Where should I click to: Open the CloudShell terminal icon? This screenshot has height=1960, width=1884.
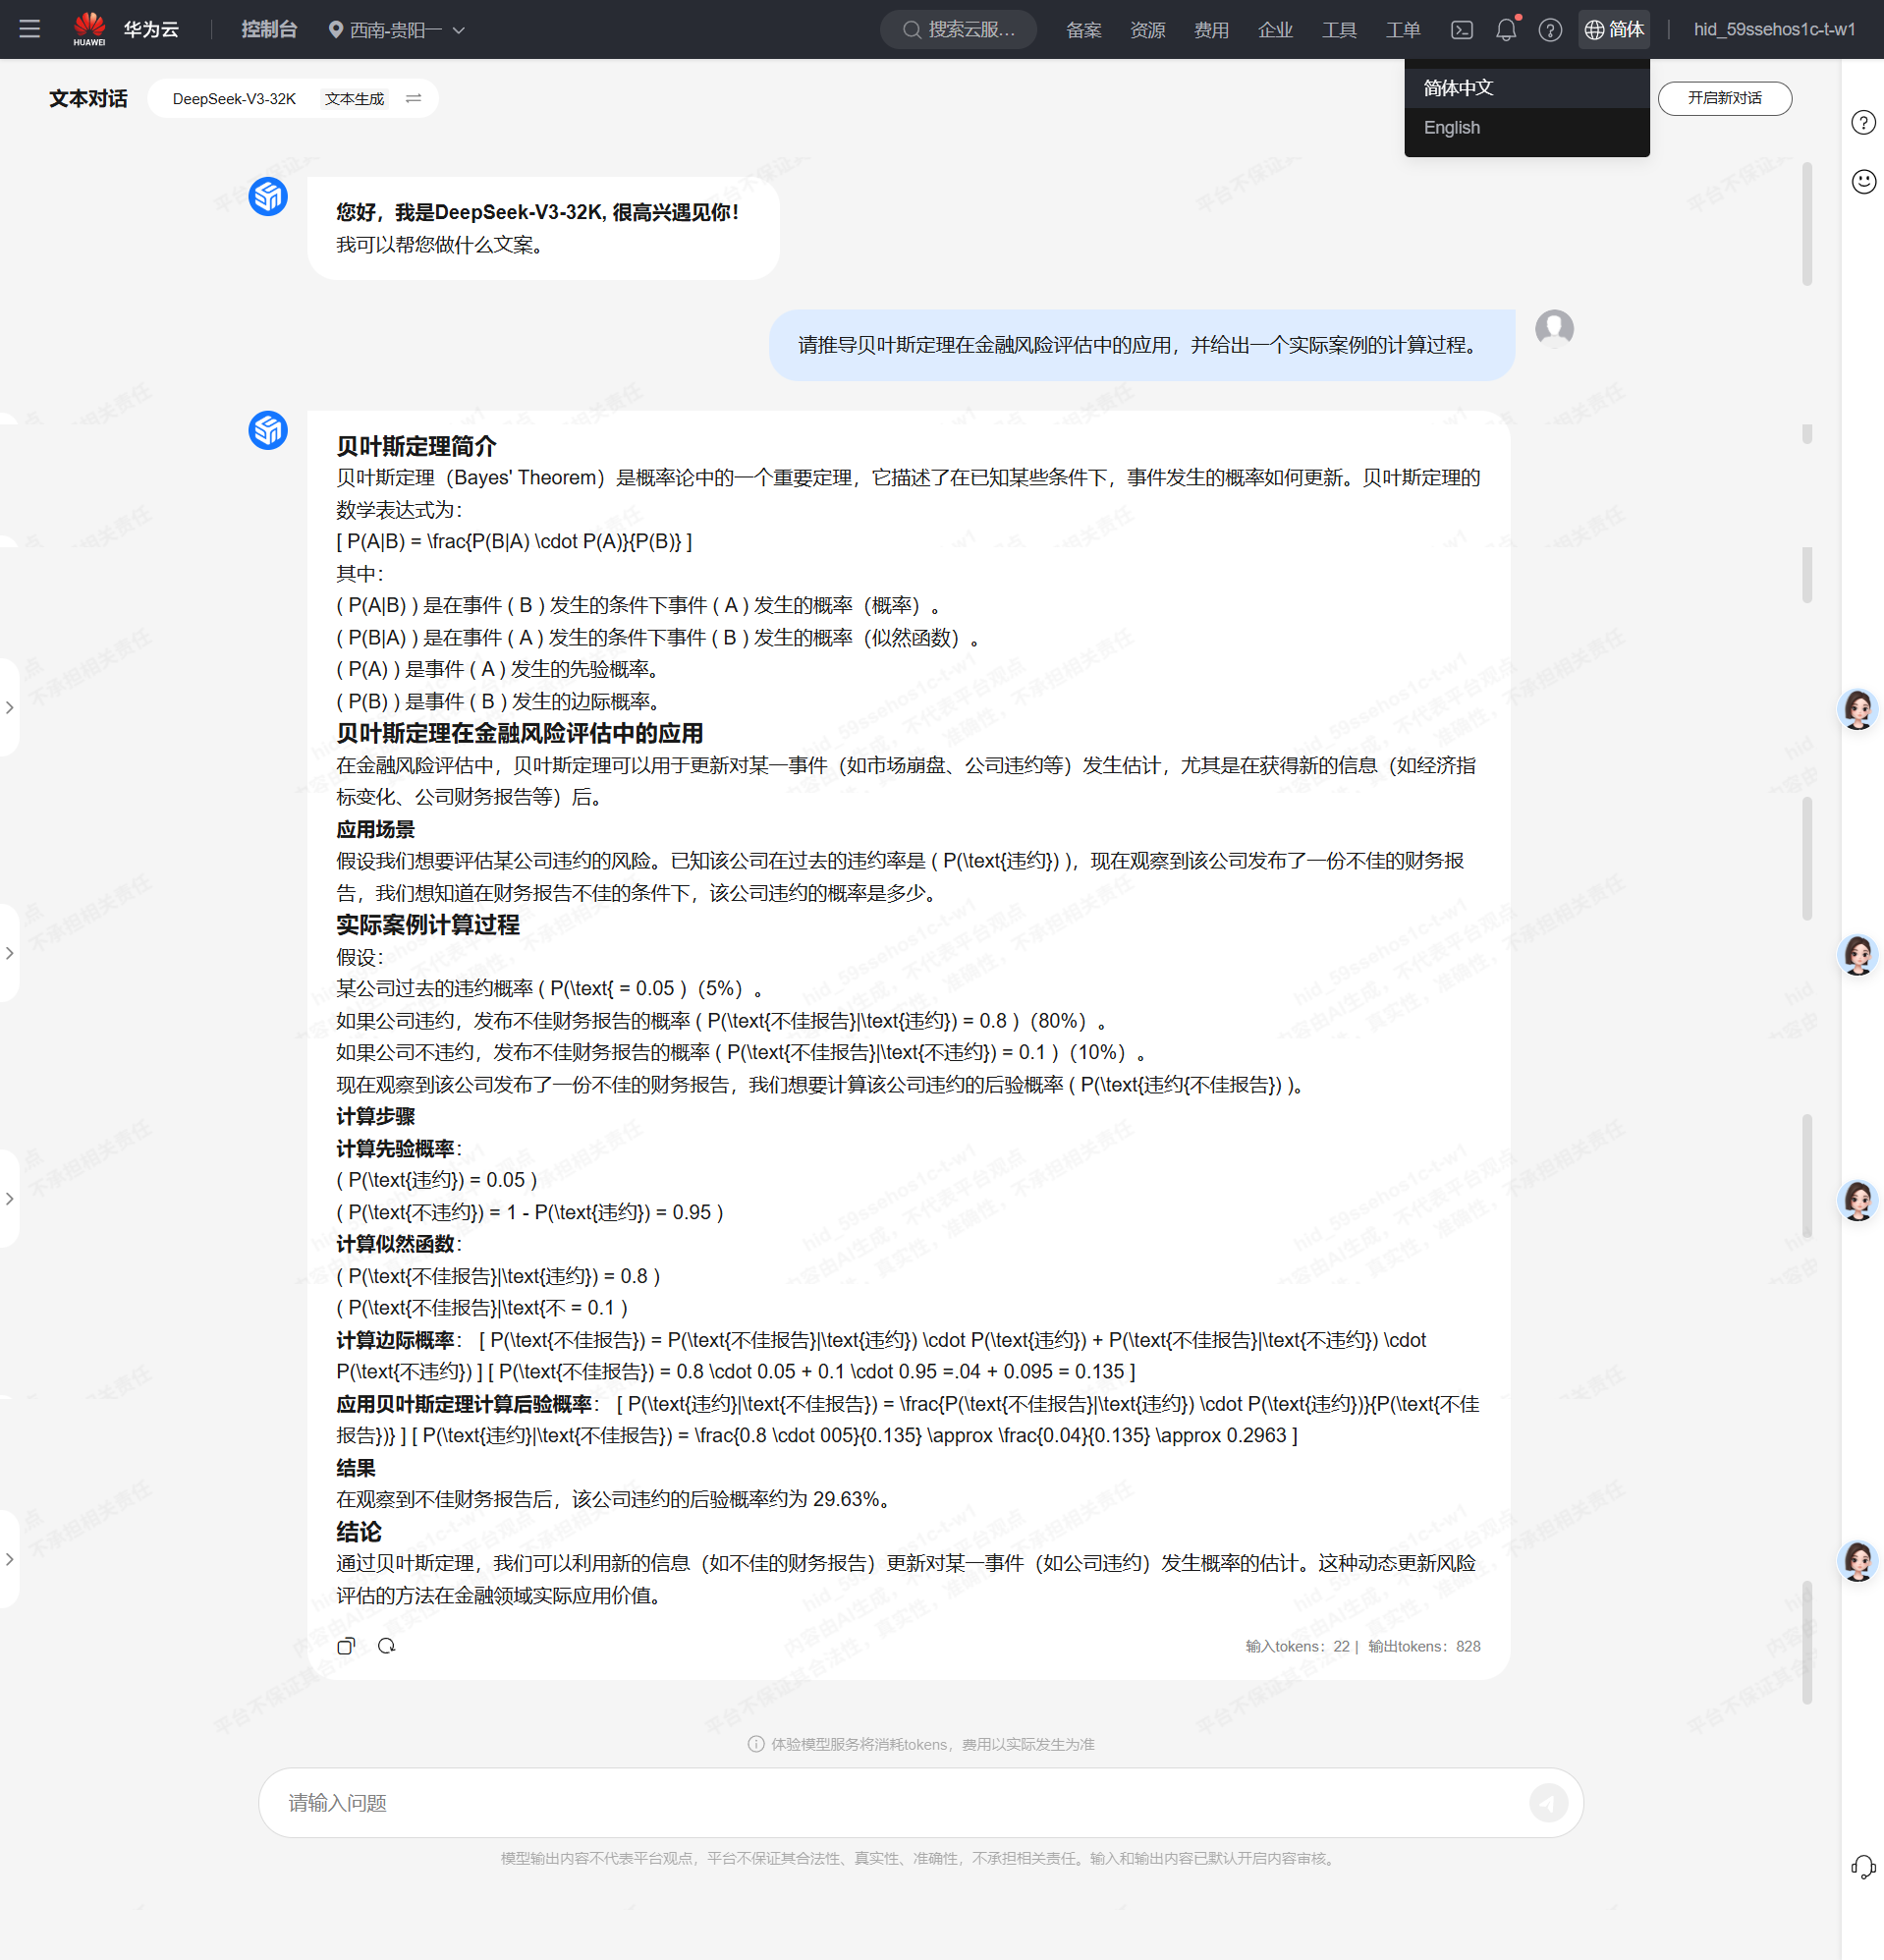[1462, 30]
